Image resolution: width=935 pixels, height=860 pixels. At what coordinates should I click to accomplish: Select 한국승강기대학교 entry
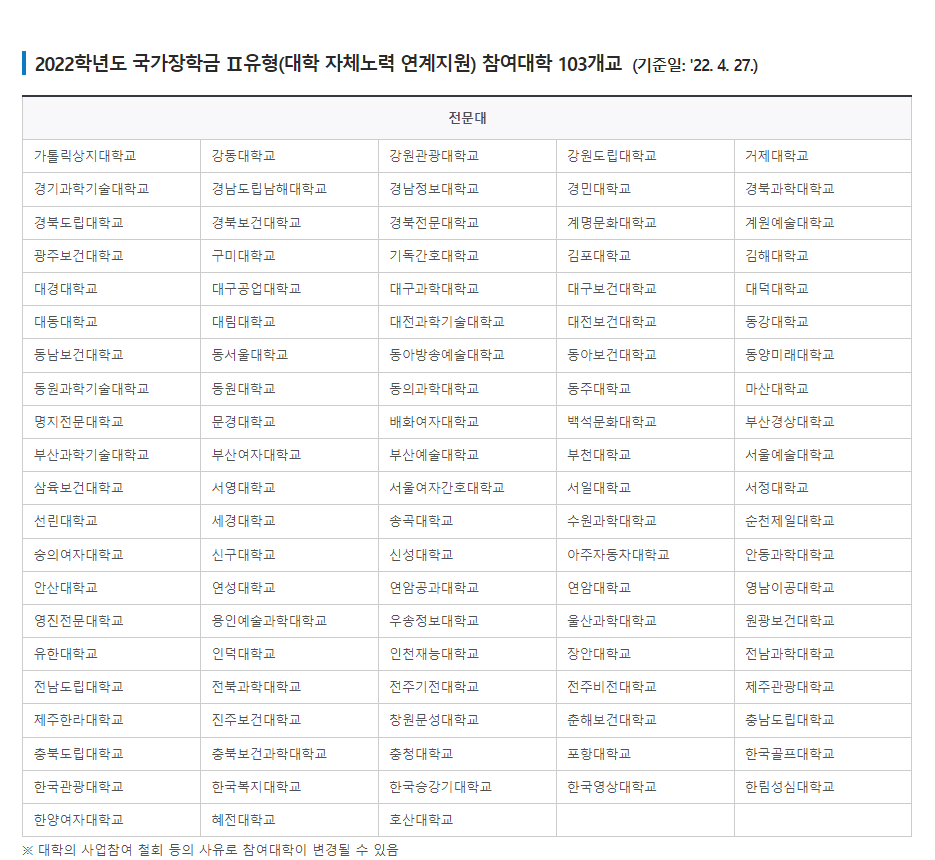click(467, 787)
